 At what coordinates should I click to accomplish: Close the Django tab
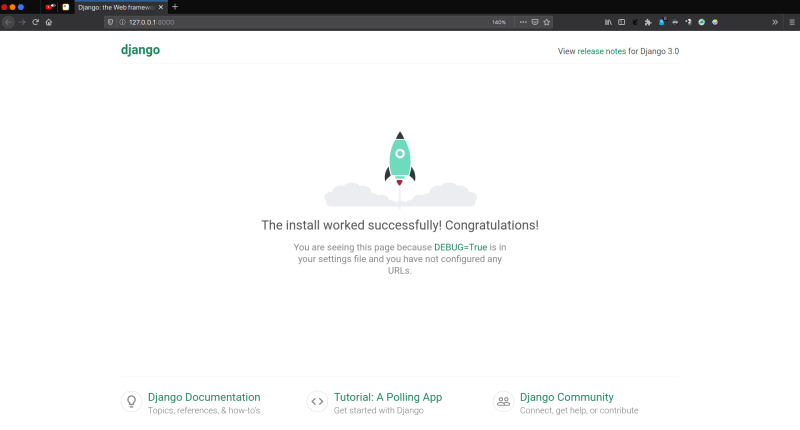point(161,7)
